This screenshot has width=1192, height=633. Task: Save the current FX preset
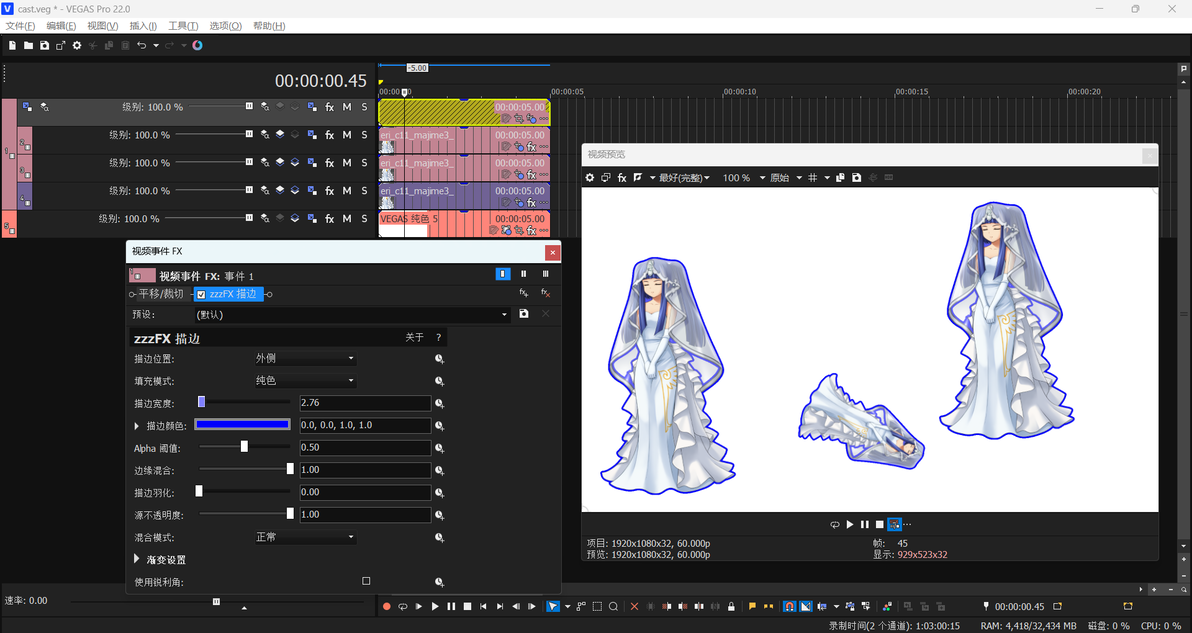(524, 314)
